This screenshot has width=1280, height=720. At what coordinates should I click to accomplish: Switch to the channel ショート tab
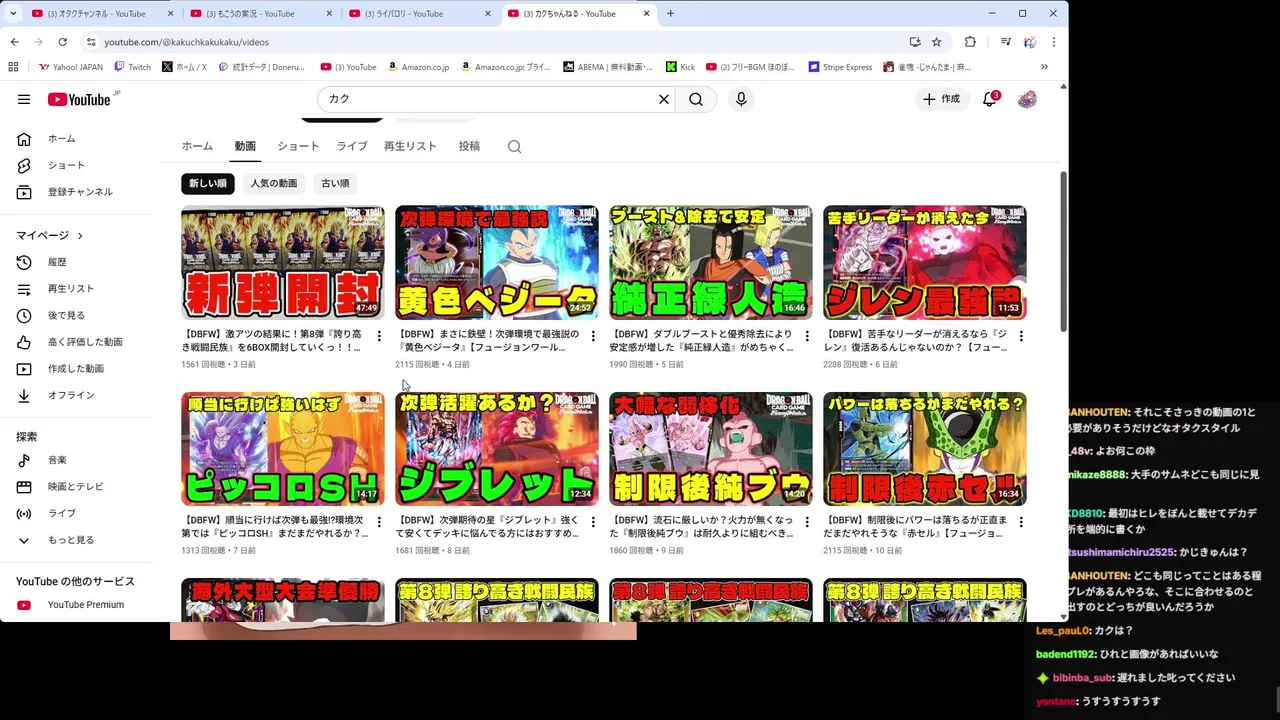tap(298, 146)
